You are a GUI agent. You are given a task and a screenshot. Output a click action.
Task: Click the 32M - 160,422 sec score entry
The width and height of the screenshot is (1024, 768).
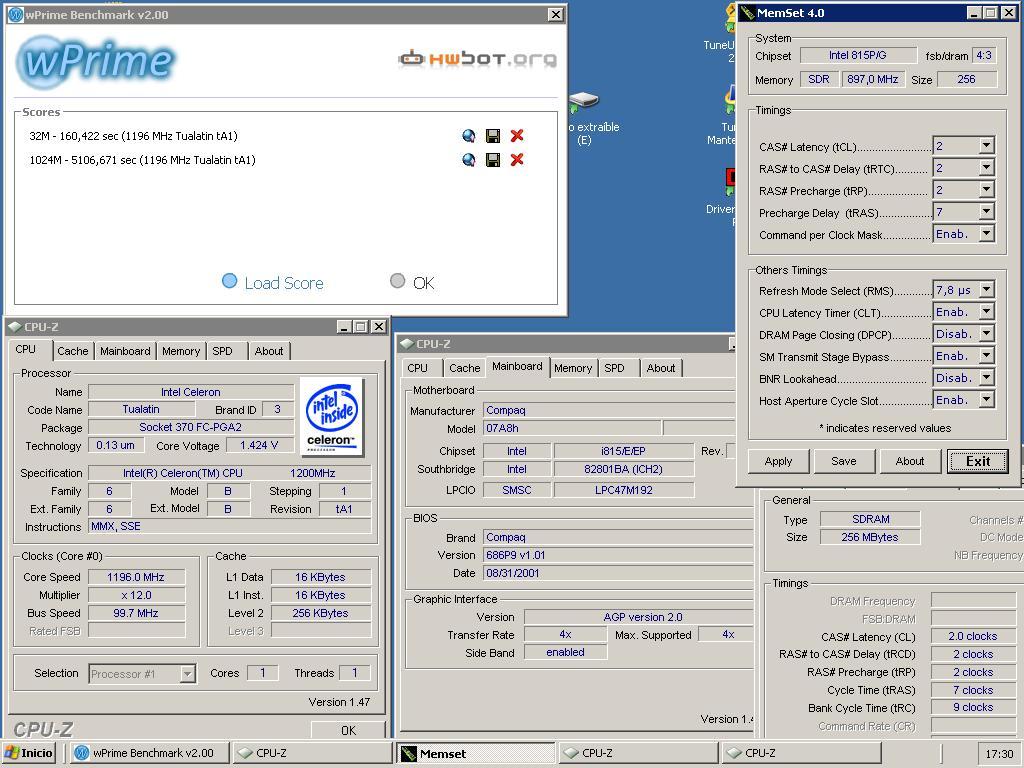(133, 136)
